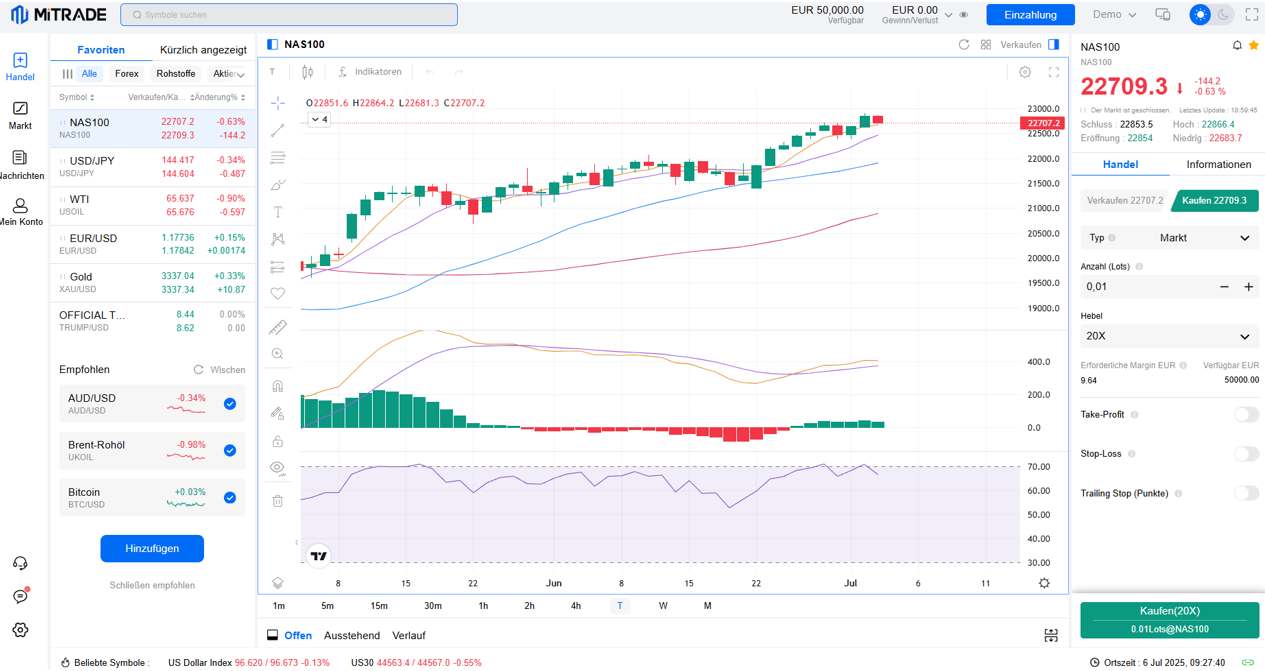Open the Markt section in sidebar

pyautogui.click(x=20, y=115)
